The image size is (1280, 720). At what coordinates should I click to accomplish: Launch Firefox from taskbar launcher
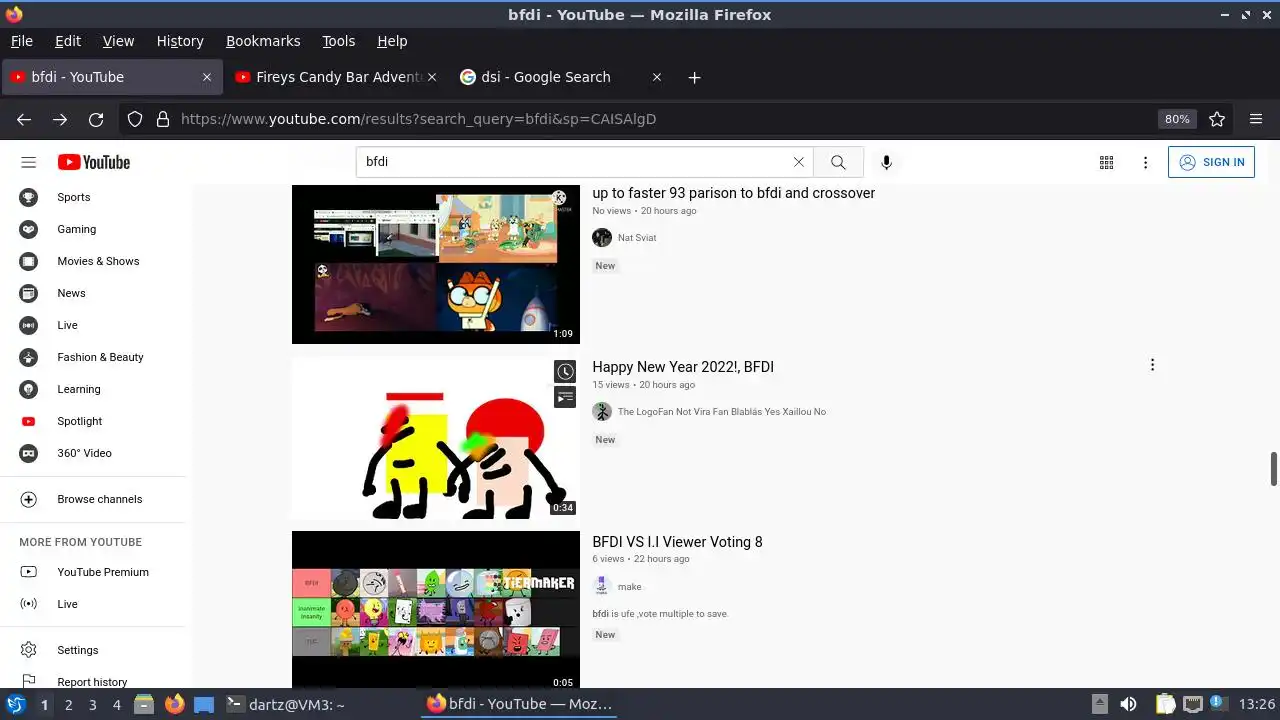tap(174, 705)
